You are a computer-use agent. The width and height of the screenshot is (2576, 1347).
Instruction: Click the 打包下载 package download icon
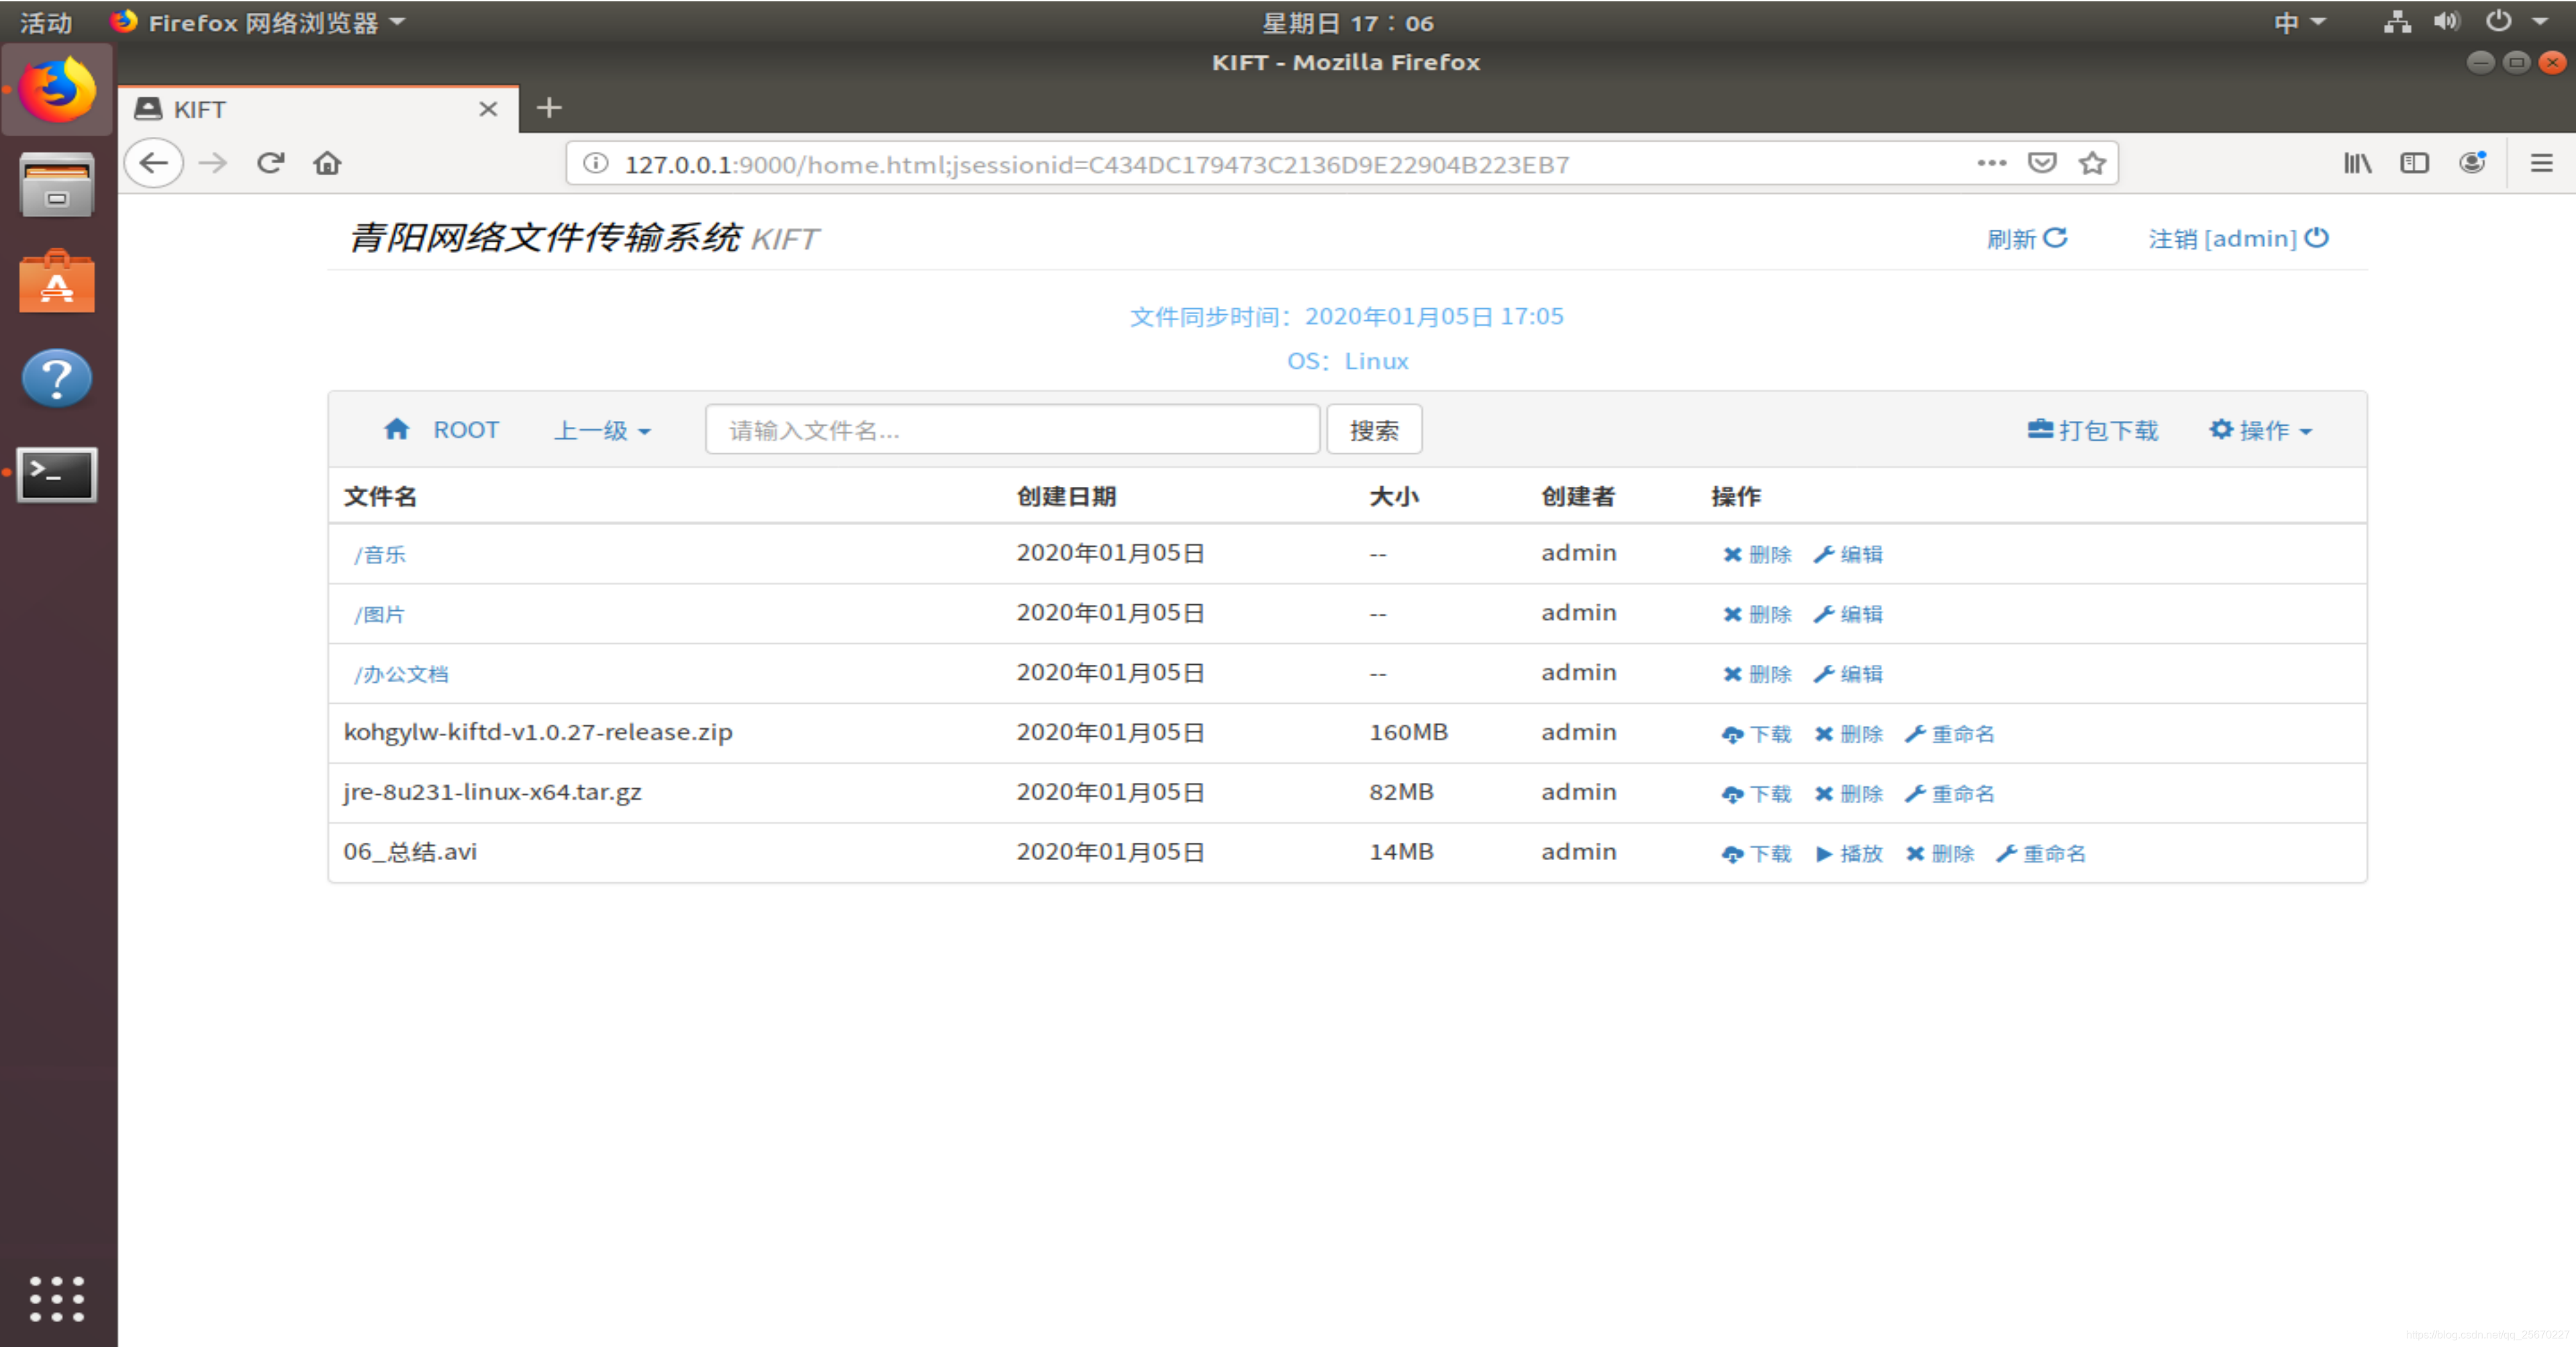[x=2041, y=430]
